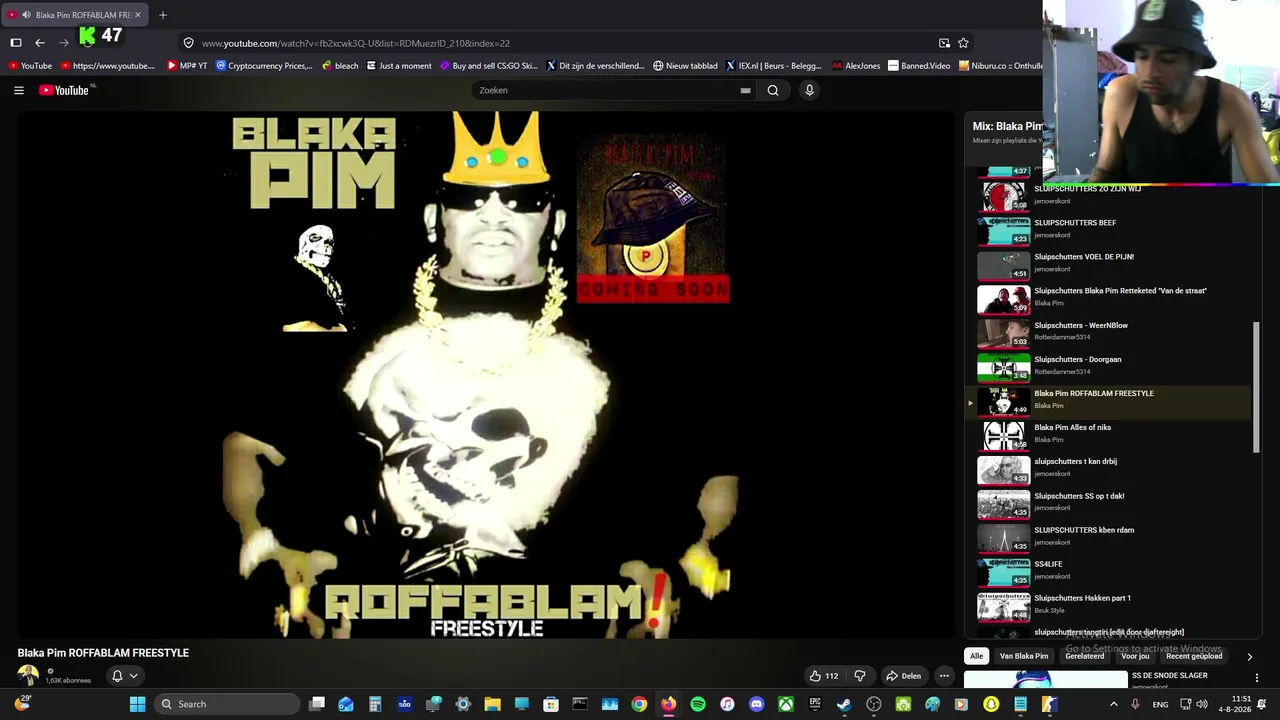
Task: Open Spotify from the taskbar
Action: click(x=698, y=704)
